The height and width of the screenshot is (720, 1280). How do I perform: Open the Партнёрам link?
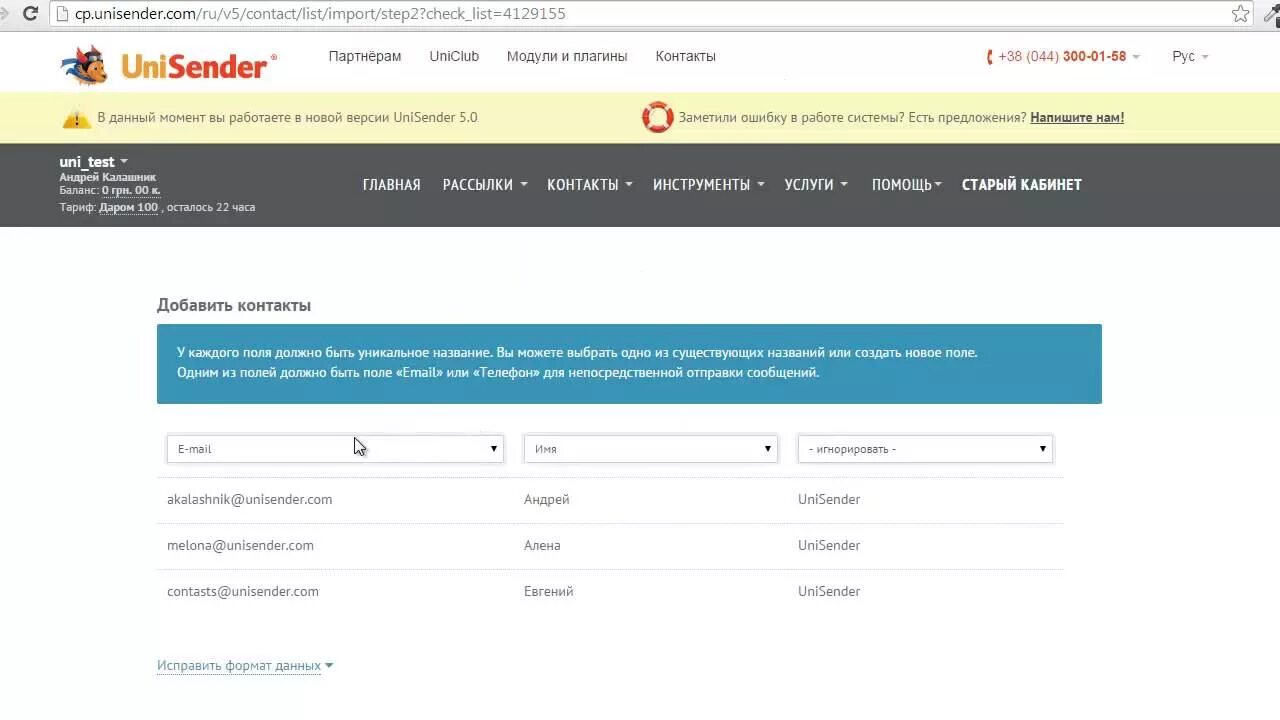click(365, 57)
